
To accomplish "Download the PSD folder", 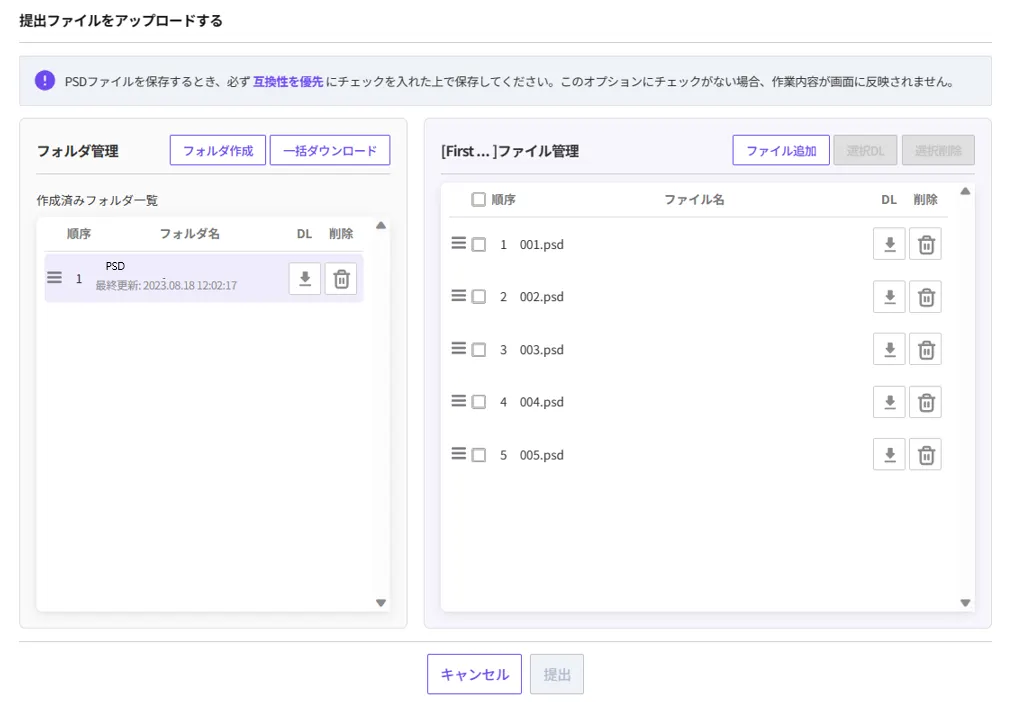I will pyautogui.click(x=305, y=279).
